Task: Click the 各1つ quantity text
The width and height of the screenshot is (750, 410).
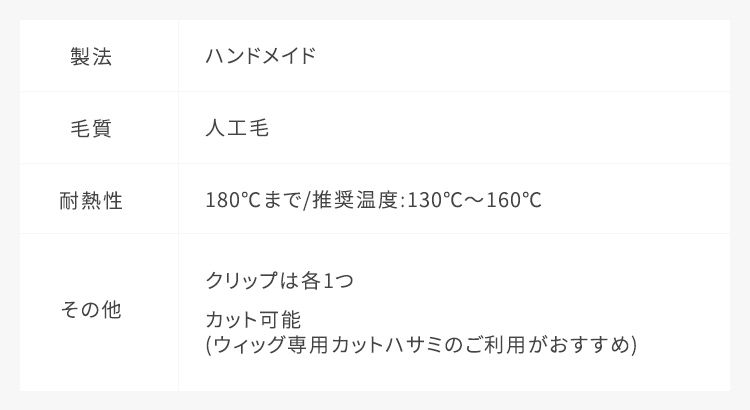Action: [326, 281]
